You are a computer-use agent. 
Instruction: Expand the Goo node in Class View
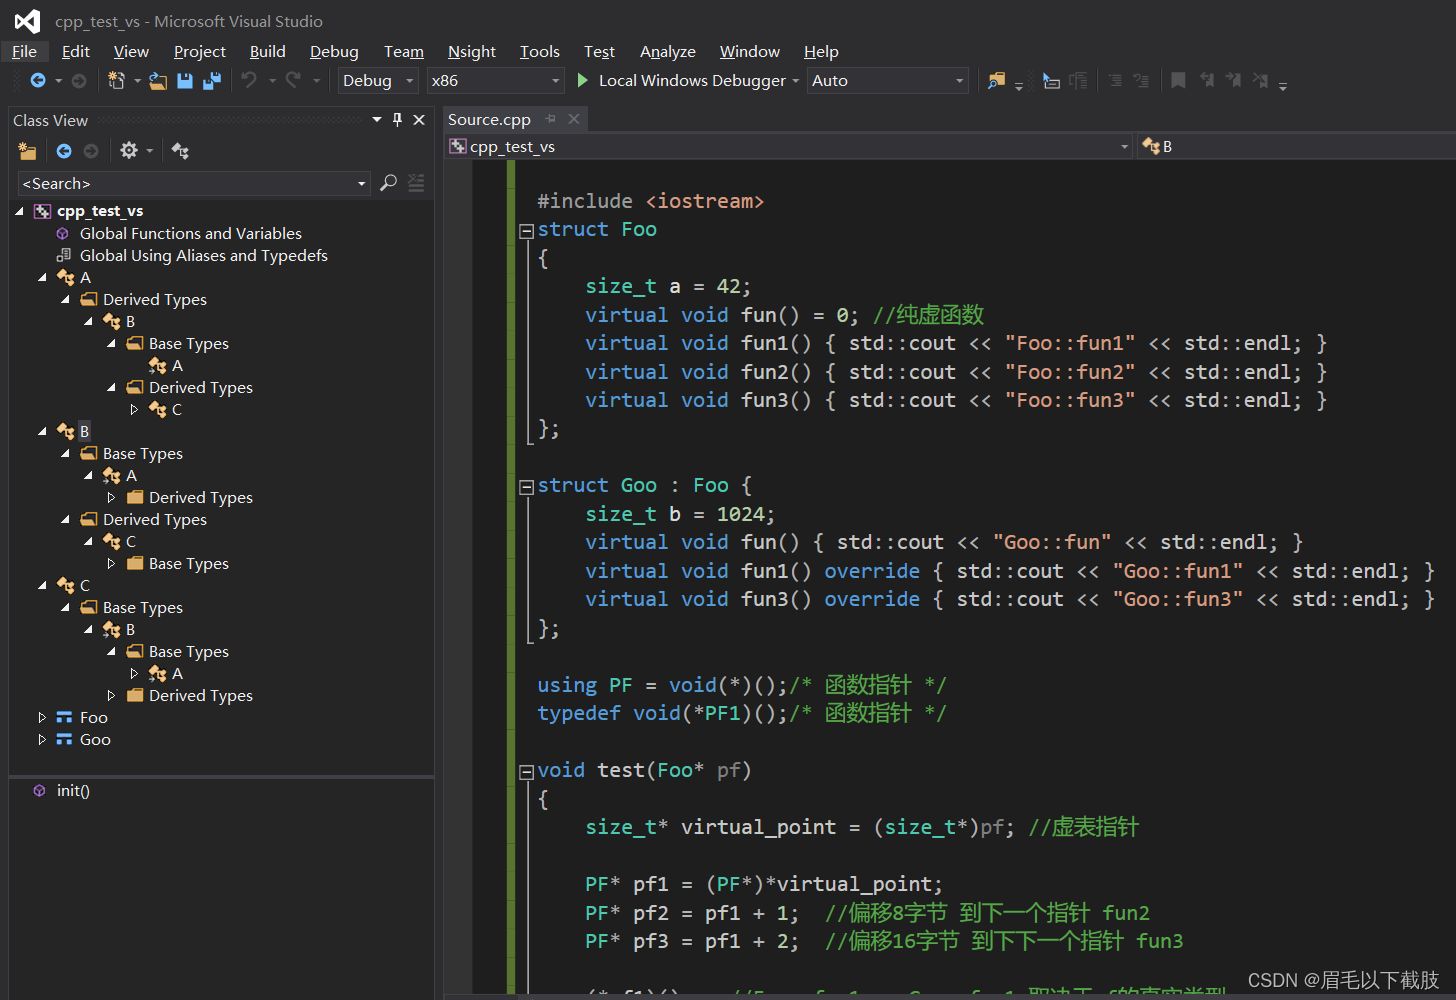42,739
